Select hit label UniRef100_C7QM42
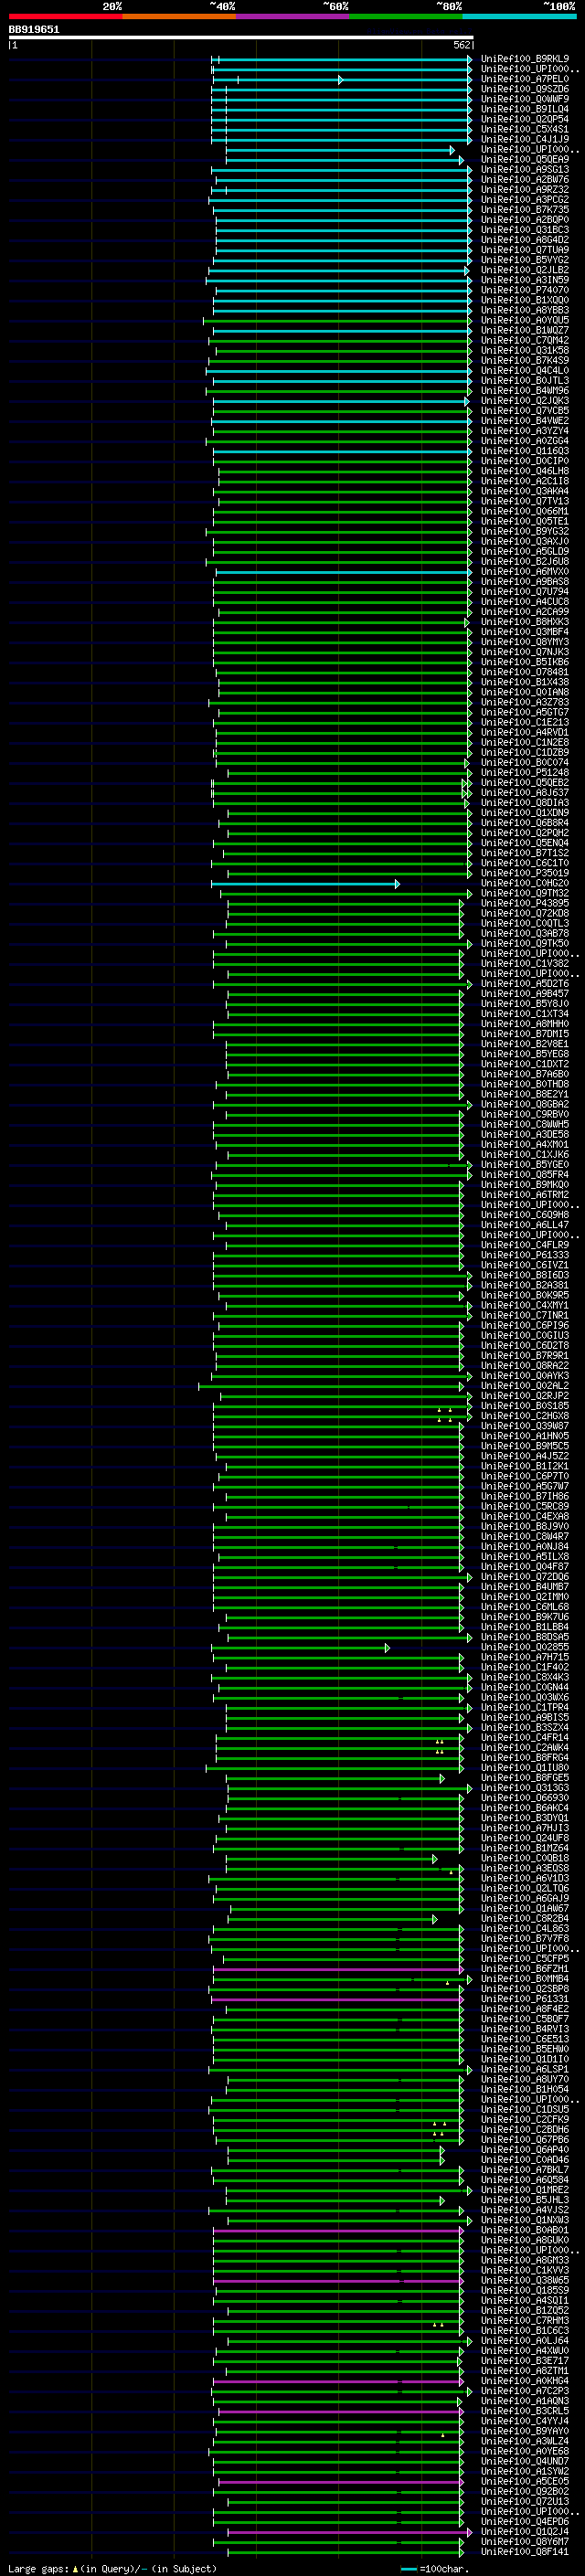The image size is (585, 2576). [x=525, y=340]
